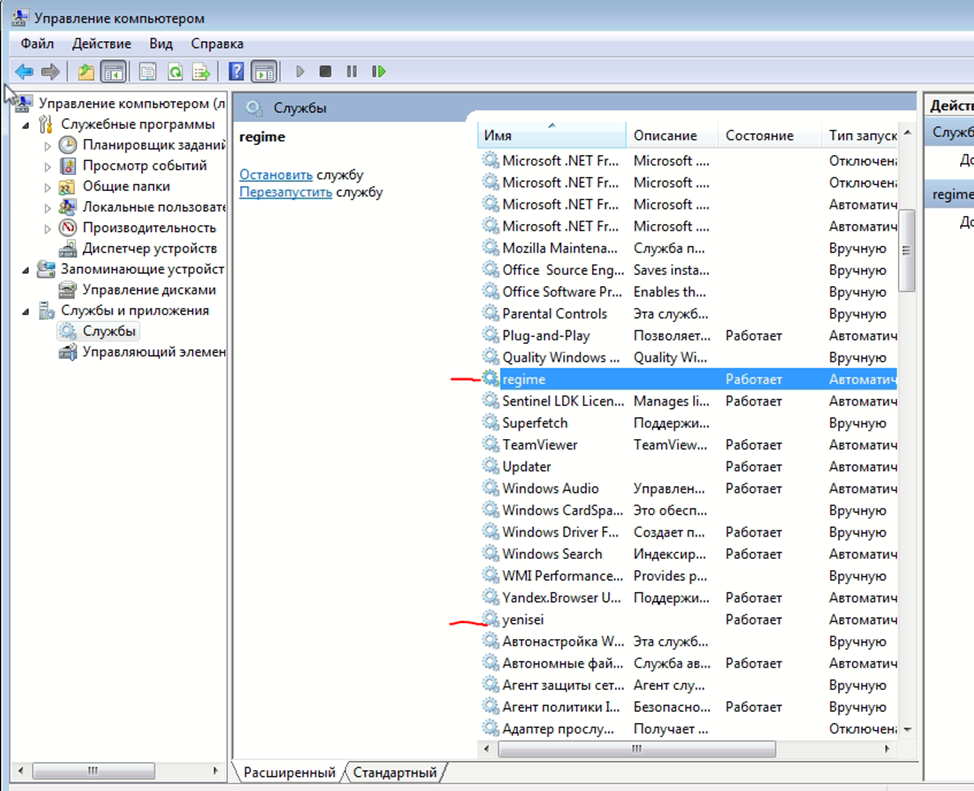Click the services list scroll down arrow
Viewport: 974px width, 791px height.
click(907, 729)
